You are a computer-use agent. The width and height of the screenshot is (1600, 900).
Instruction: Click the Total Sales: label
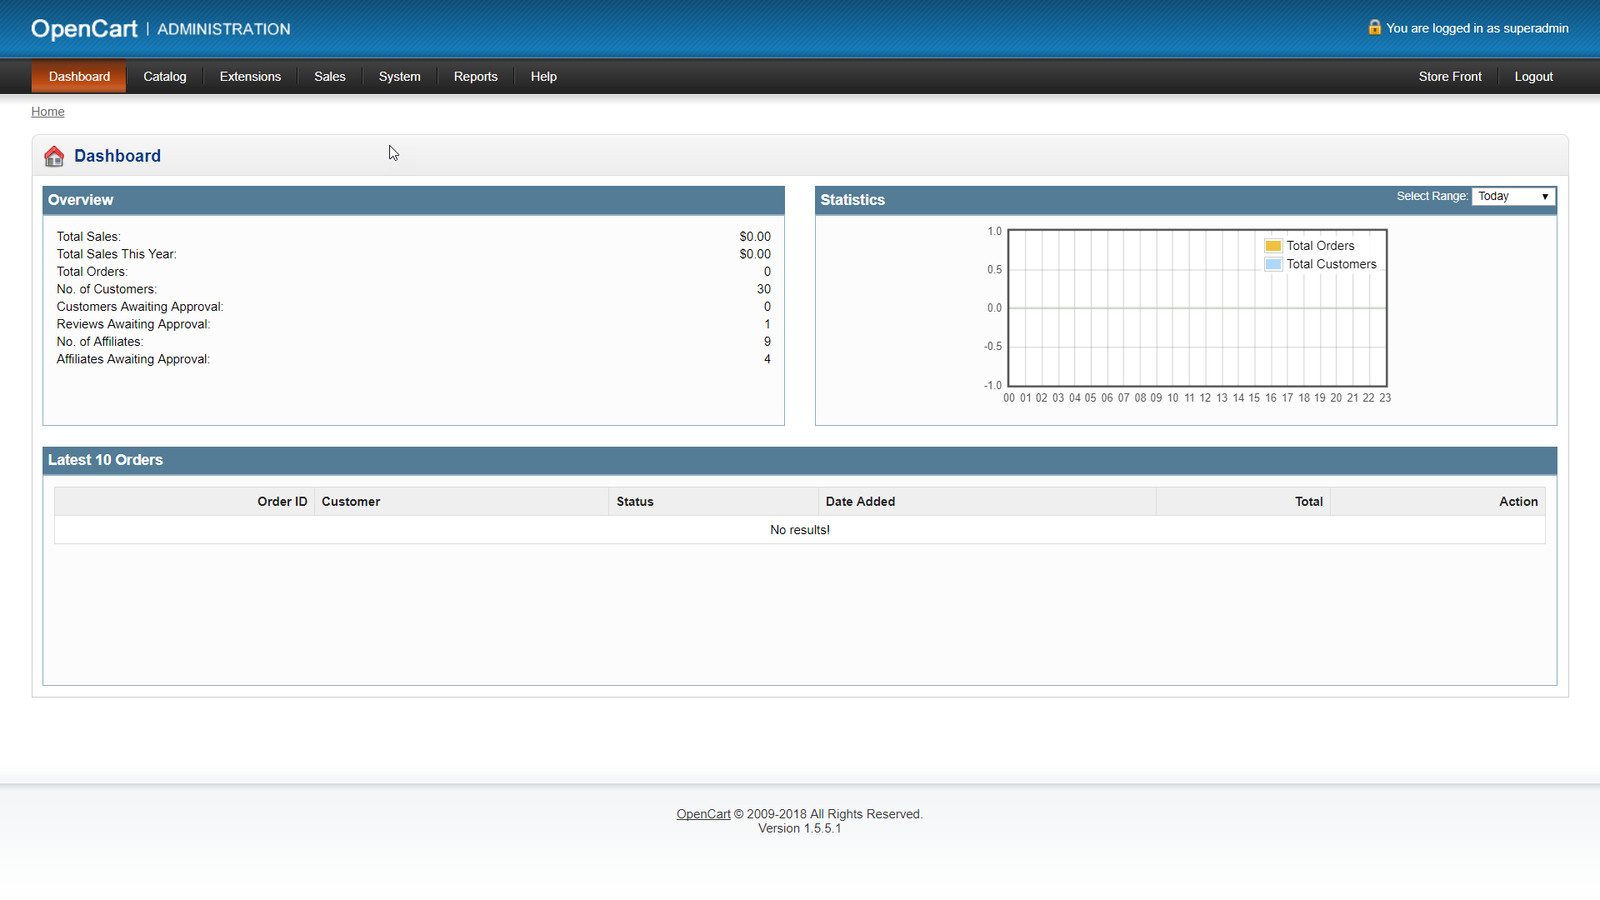pyautogui.click(x=88, y=237)
